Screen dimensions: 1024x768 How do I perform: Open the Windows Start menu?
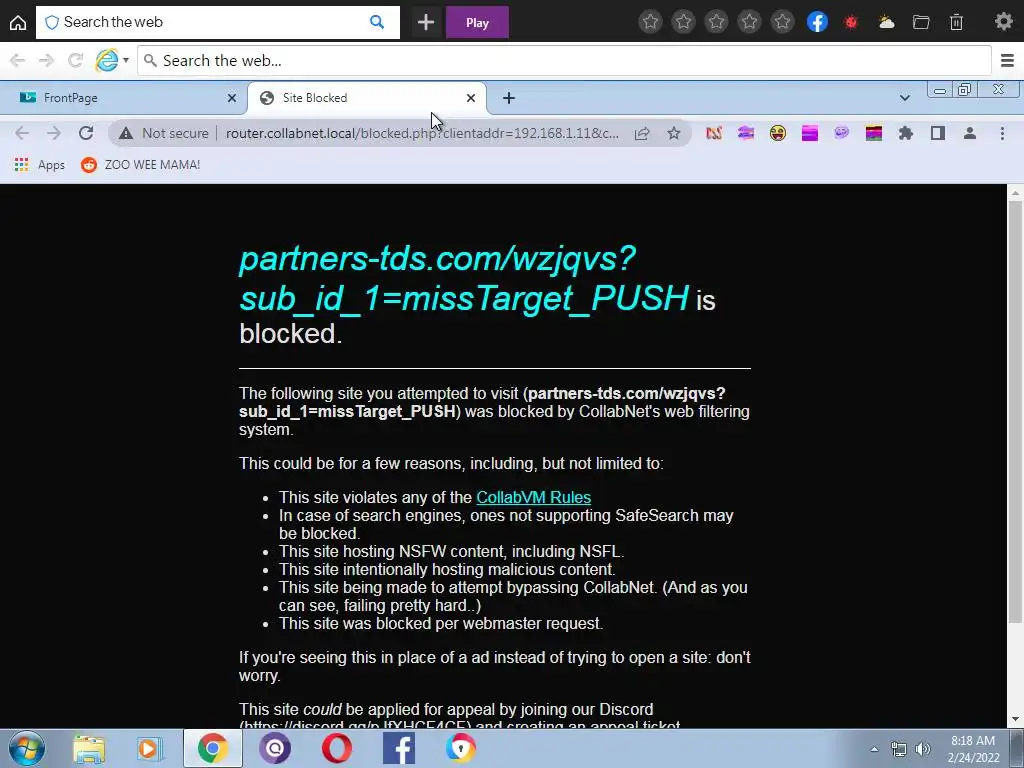click(27, 748)
